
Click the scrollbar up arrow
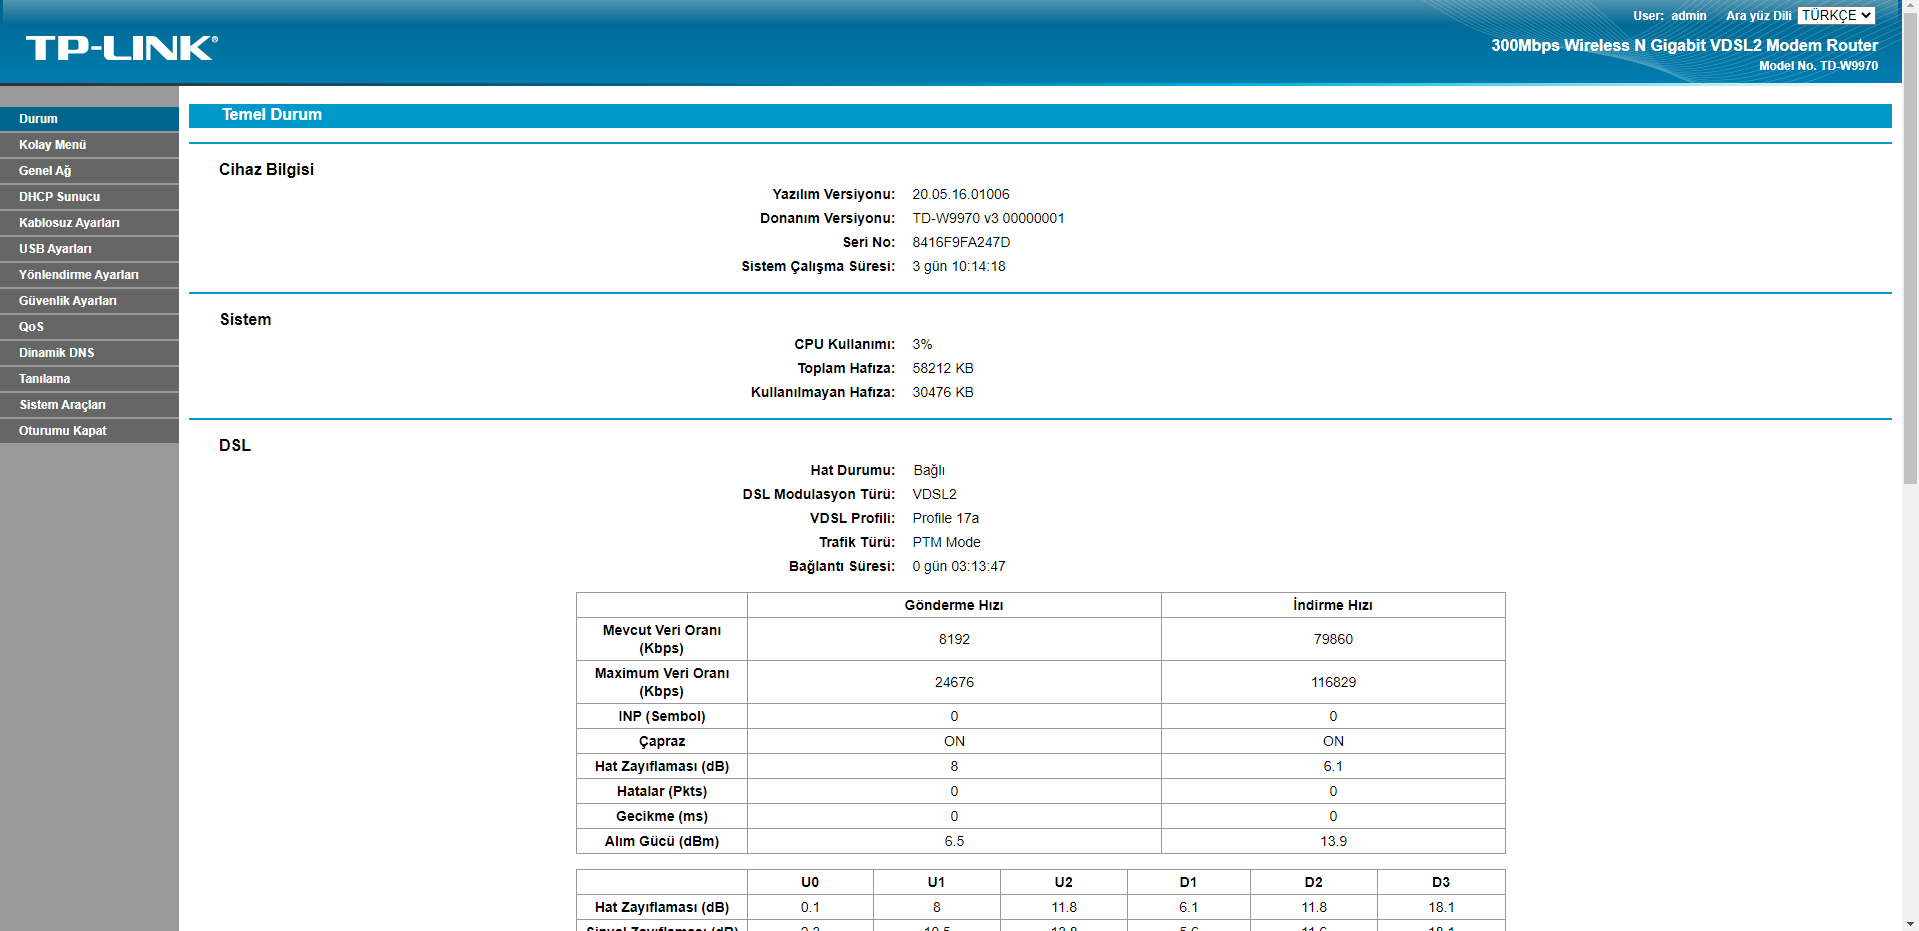click(x=1911, y=7)
